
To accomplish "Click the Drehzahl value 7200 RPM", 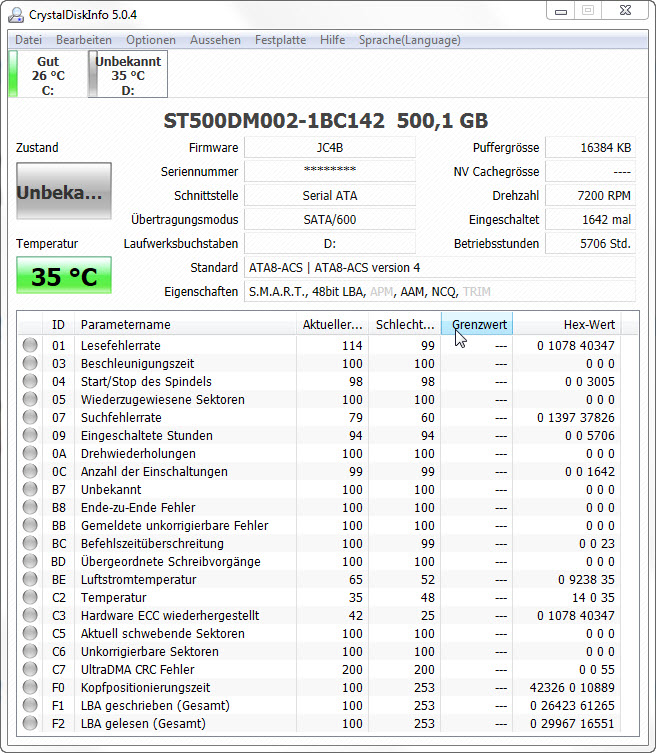I will (591, 195).
